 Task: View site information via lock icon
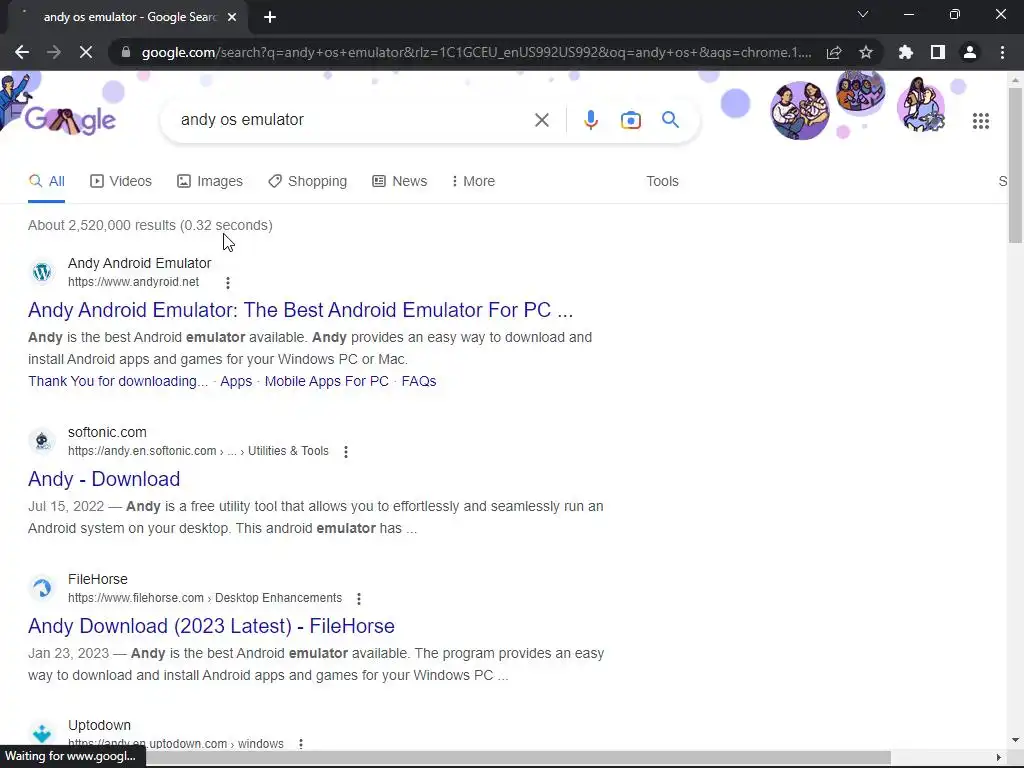point(126,52)
